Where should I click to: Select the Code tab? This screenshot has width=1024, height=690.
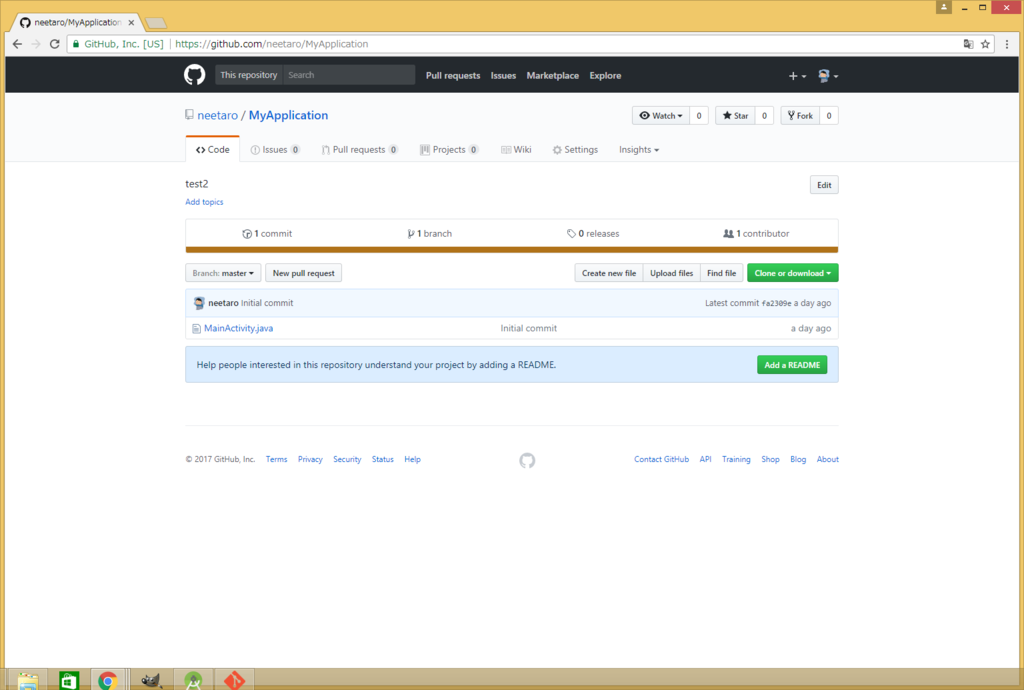coord(213,149)
